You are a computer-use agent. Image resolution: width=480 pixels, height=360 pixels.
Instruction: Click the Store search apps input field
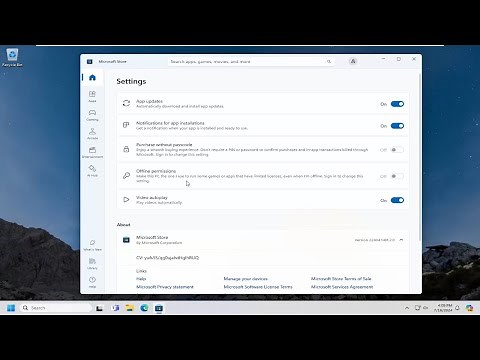[x=251, y=61]
